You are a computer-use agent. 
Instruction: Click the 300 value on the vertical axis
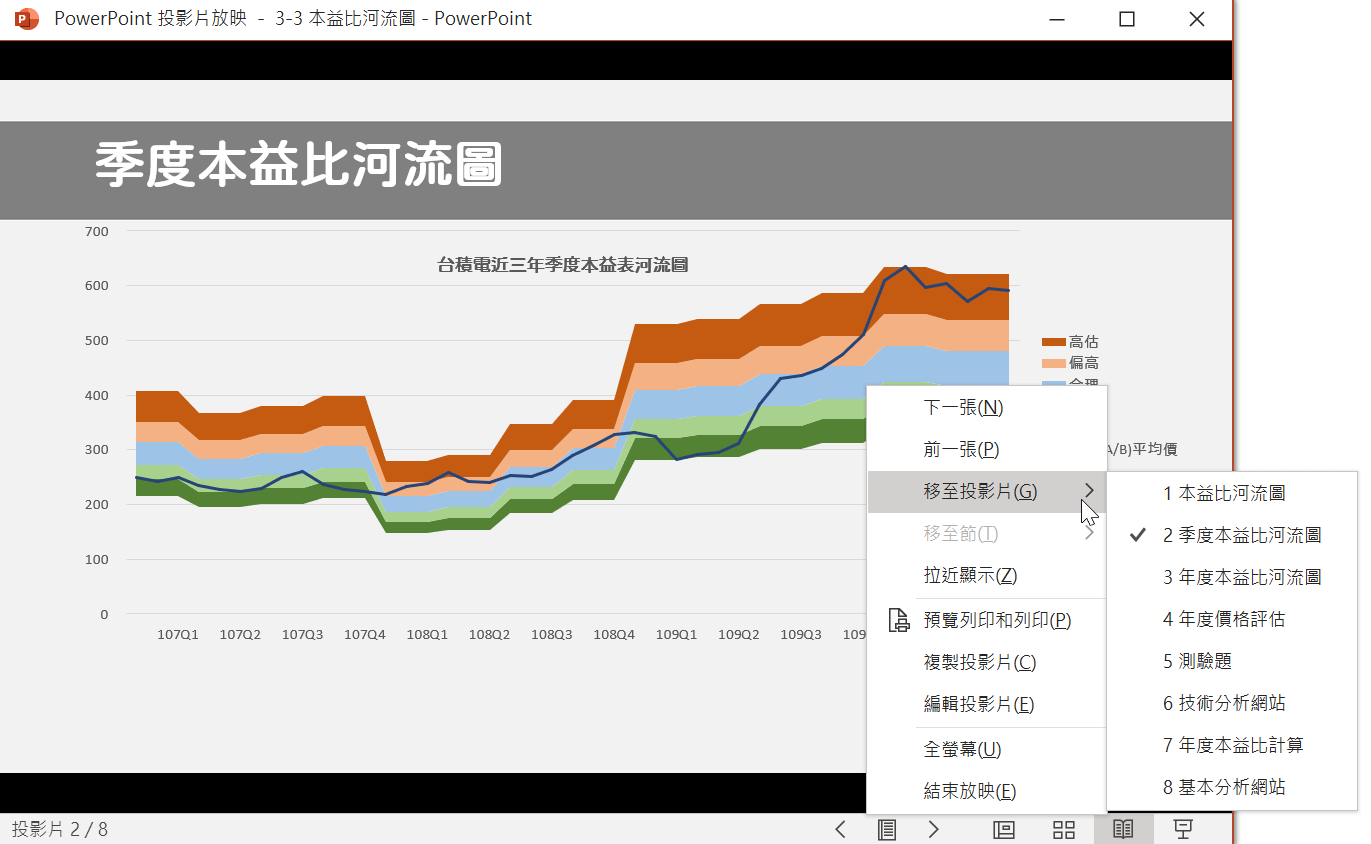coord(97,450)
